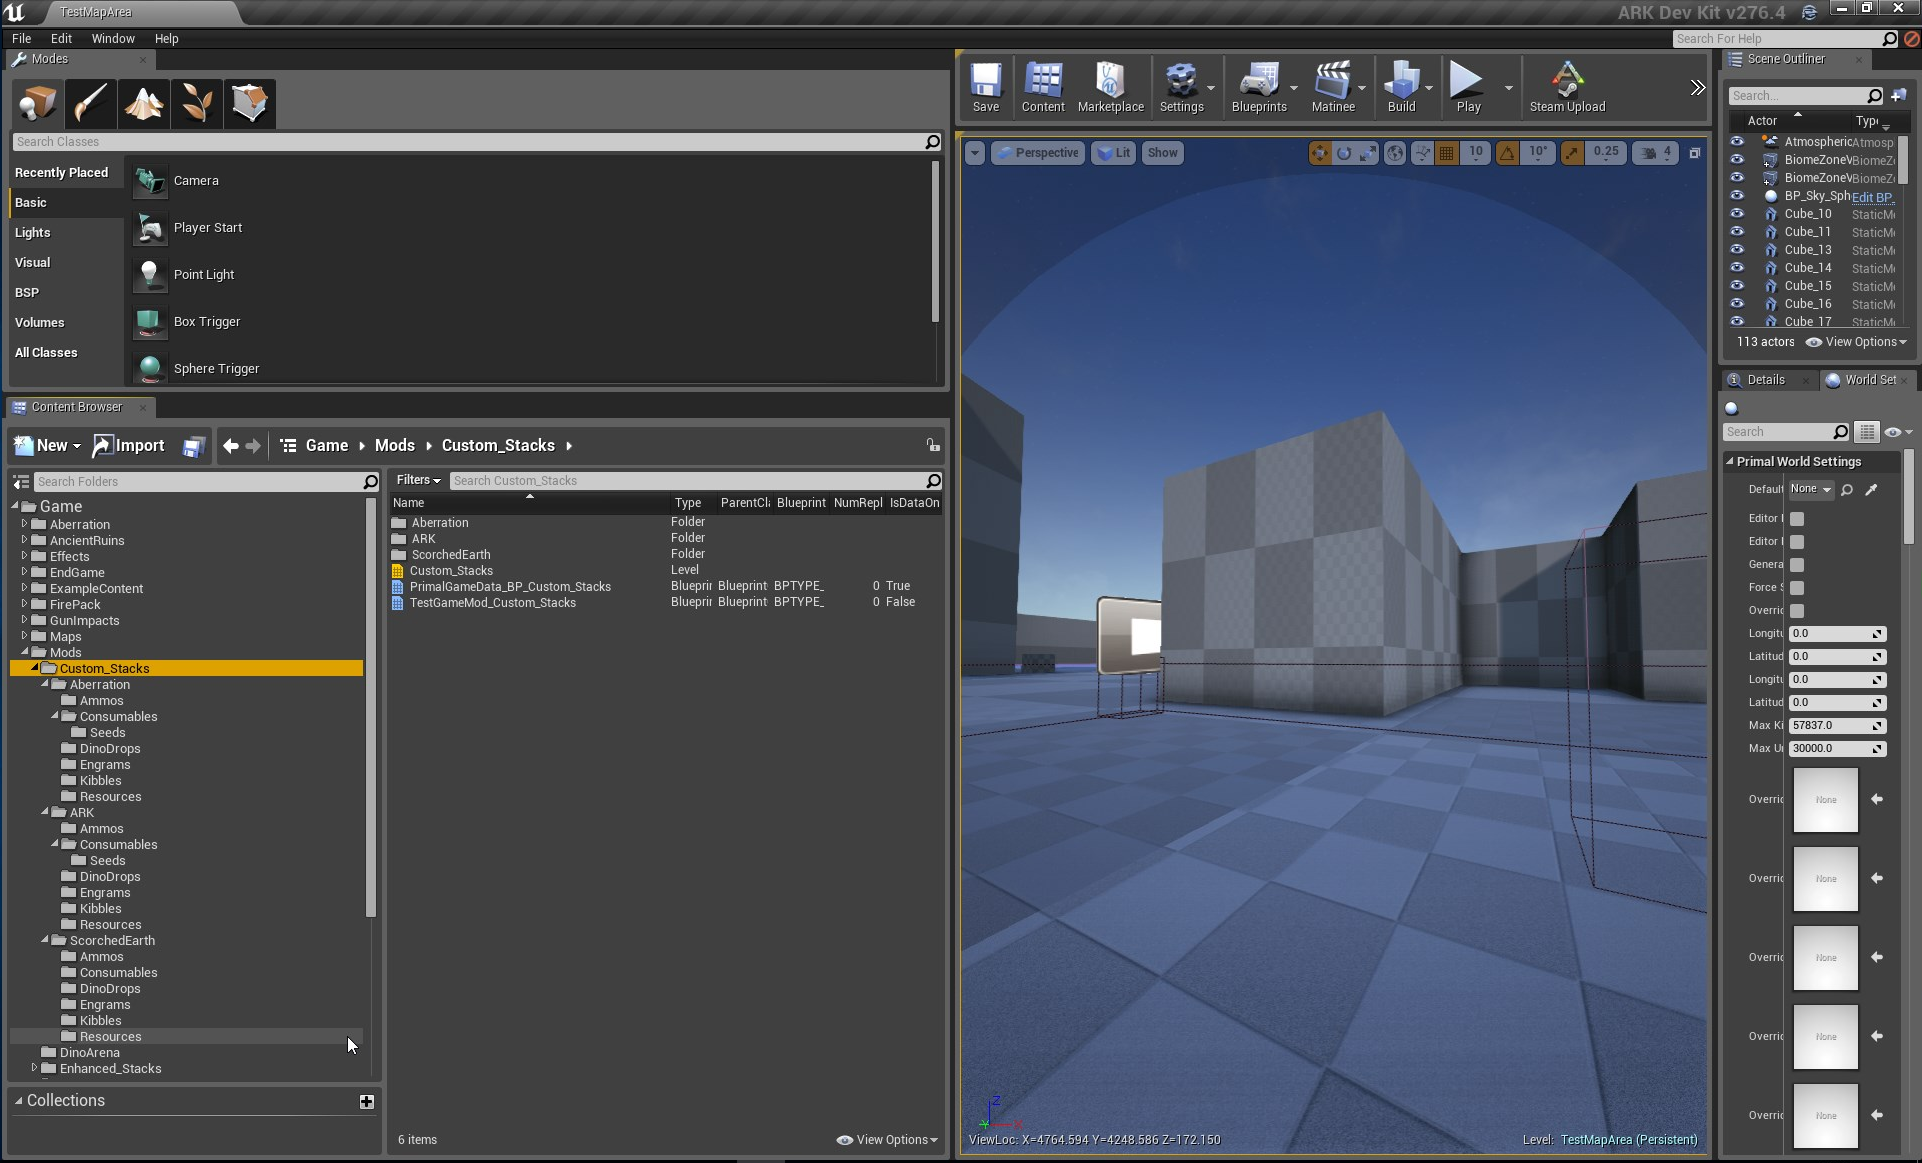Toggle the grid snapping icon in viewport
The width and height of the screenshot is (1922, 1163).
[x=1446, y=153]
